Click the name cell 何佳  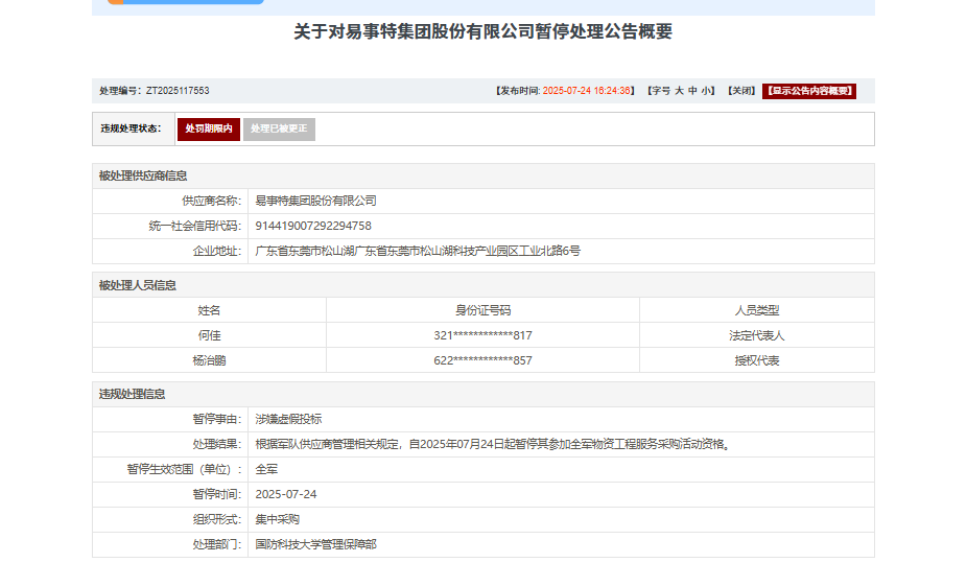click(x=209, y=336)
